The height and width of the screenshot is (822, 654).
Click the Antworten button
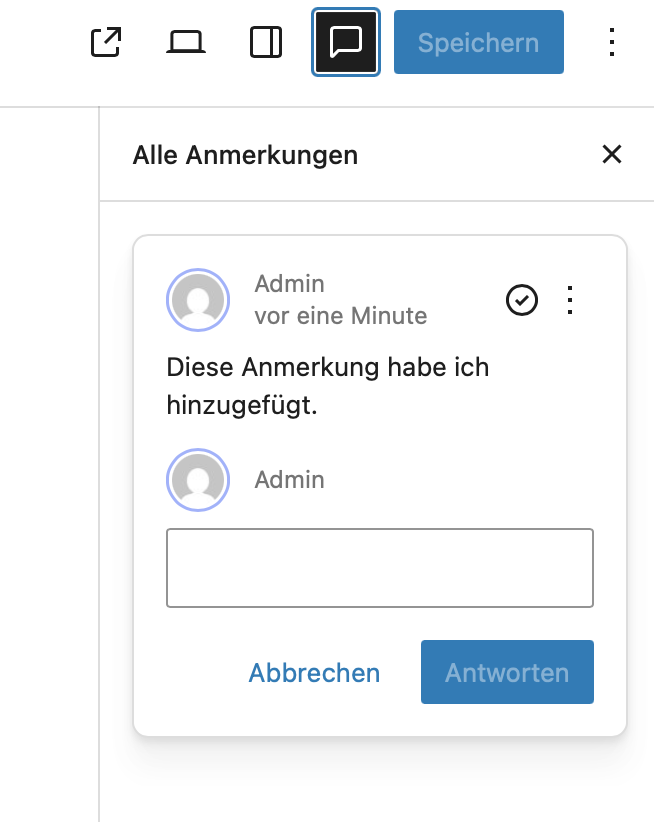point(507,673)
